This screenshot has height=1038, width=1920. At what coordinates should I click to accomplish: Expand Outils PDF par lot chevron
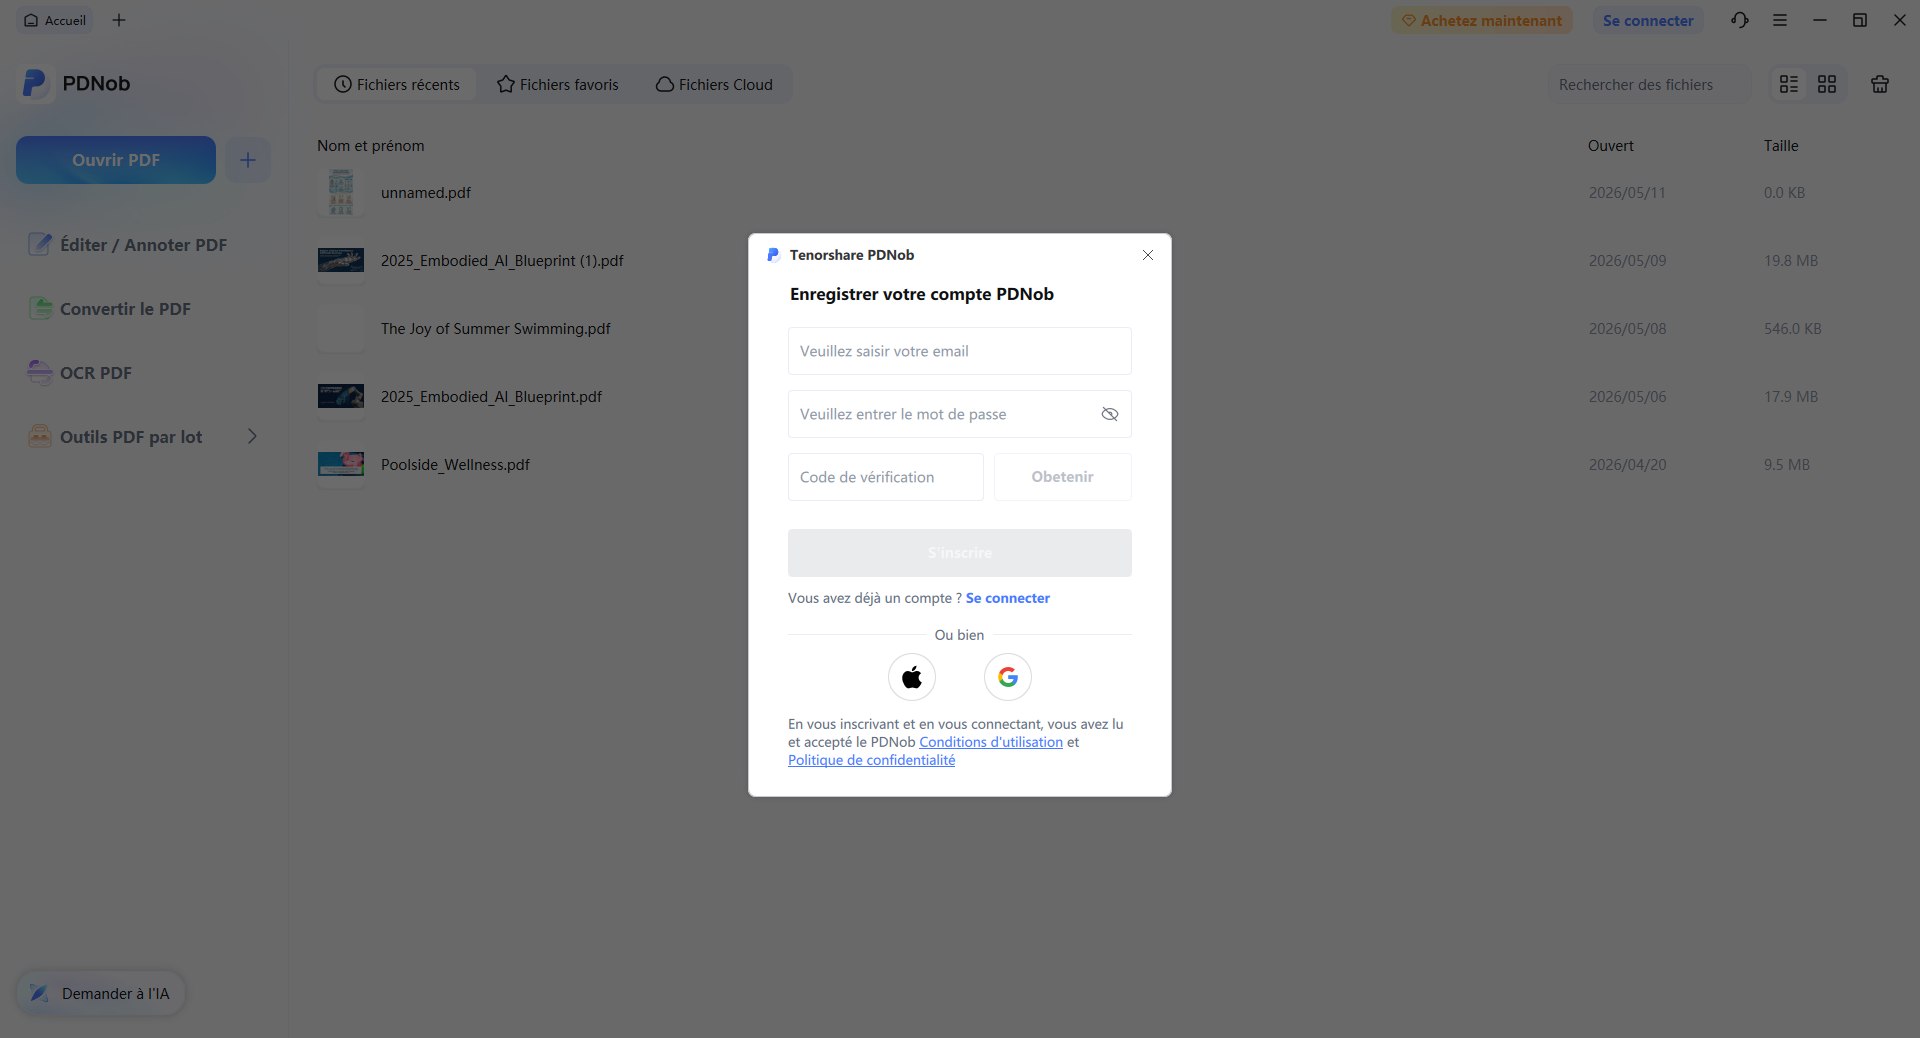(x=252, y=436)
